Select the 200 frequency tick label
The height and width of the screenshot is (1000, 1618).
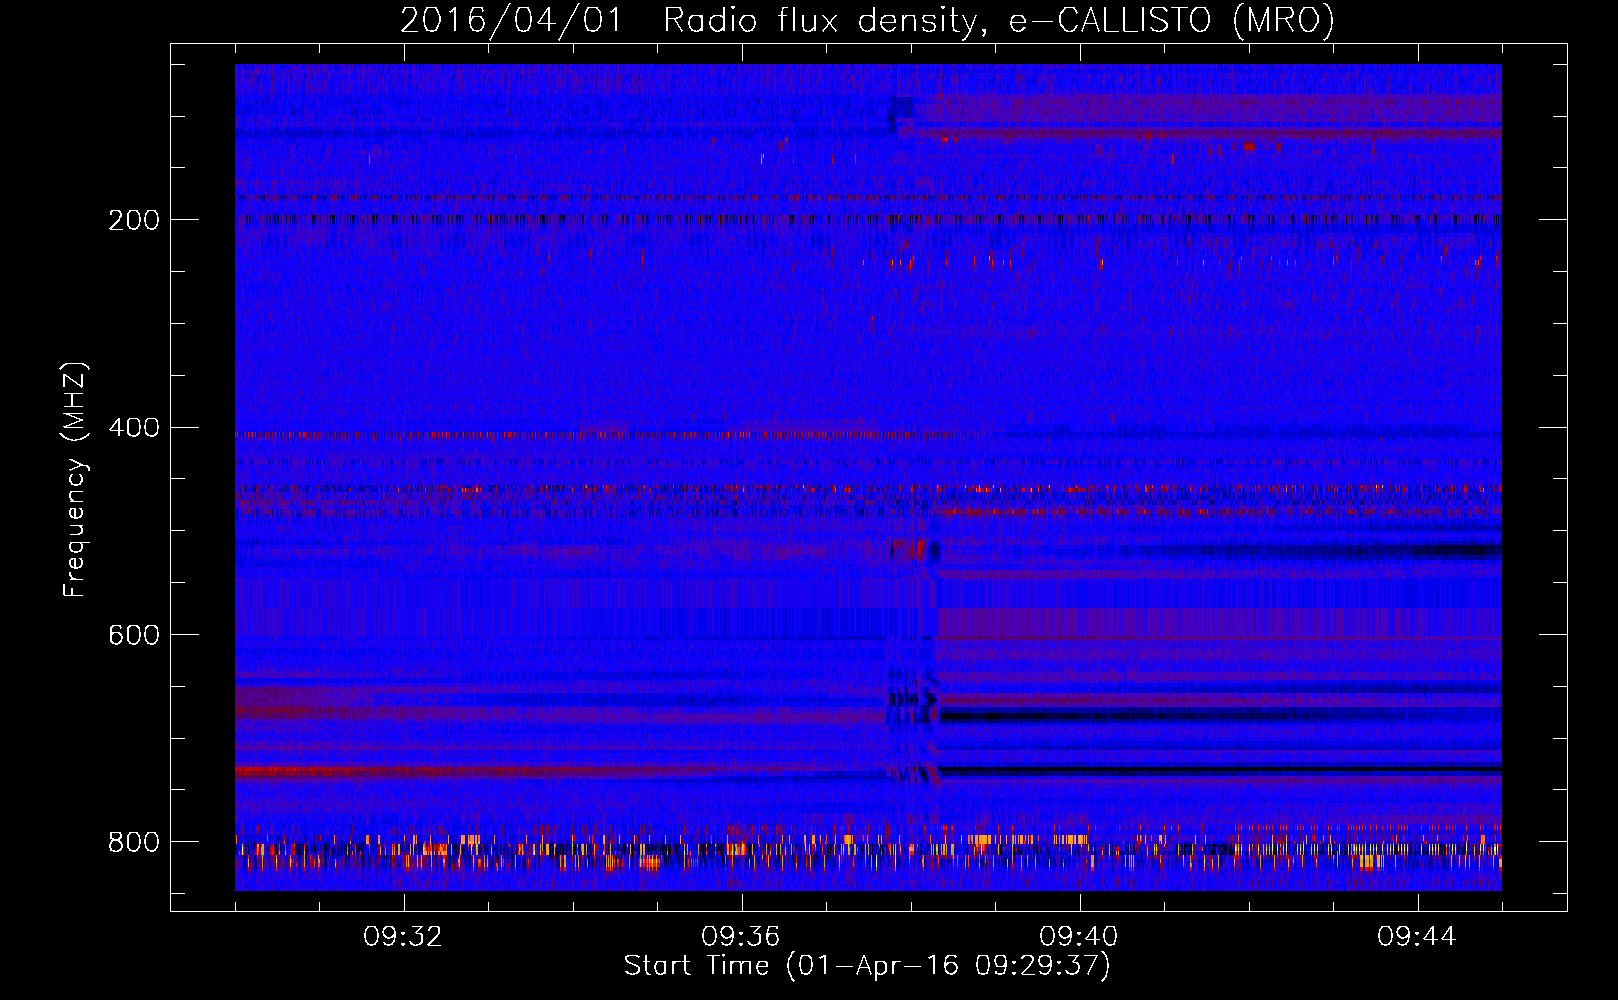click(133, 220)
